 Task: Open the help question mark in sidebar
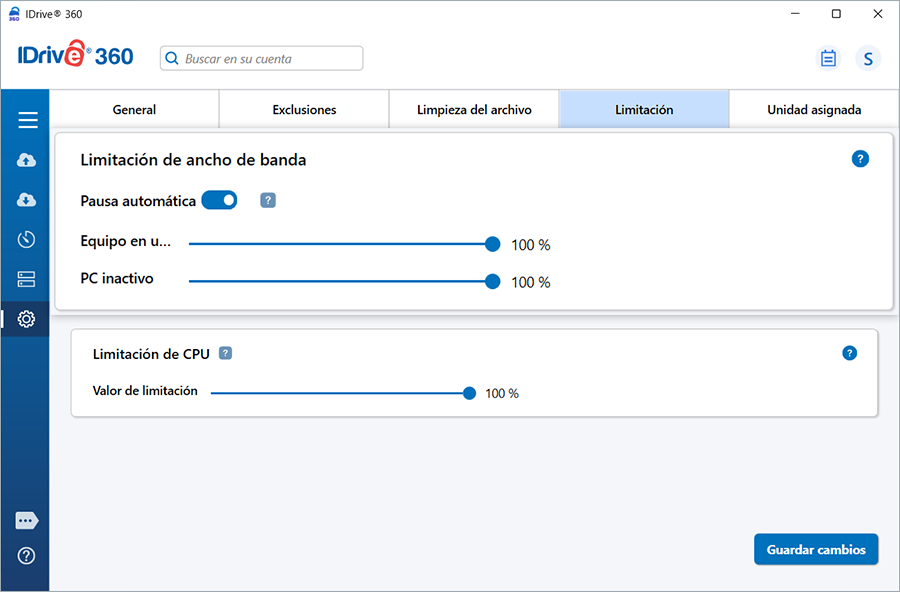pyautogui.click(x=27, y=556)
